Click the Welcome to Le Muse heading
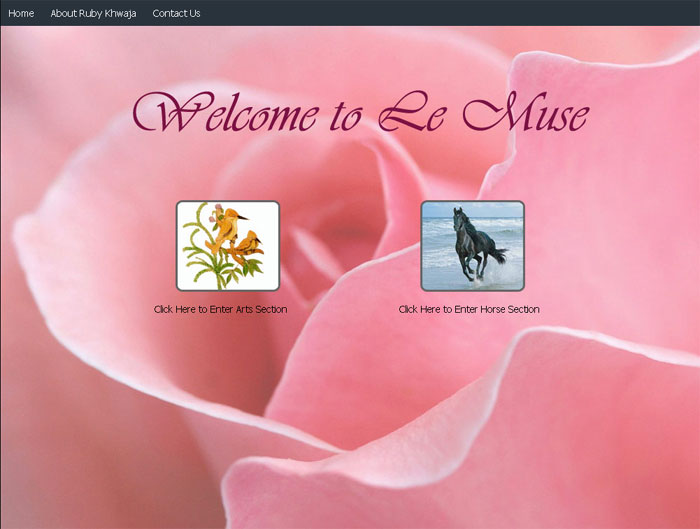Screen dimensions: 700x529 pyautogui.click(x=361, y=112)
